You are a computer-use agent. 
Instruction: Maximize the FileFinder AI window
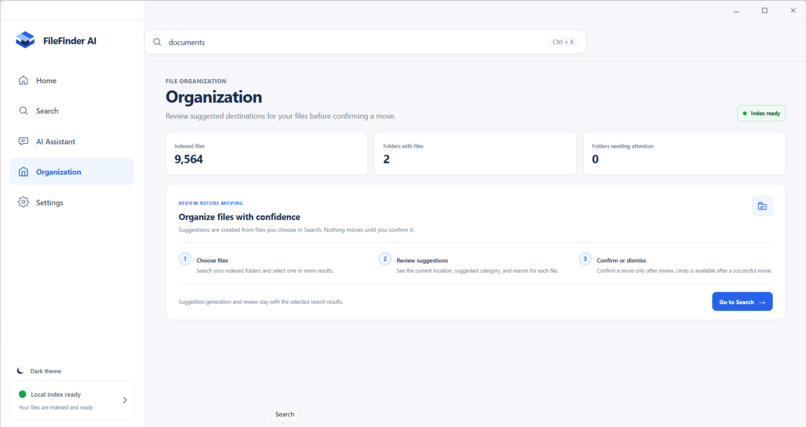click(765, 10)
